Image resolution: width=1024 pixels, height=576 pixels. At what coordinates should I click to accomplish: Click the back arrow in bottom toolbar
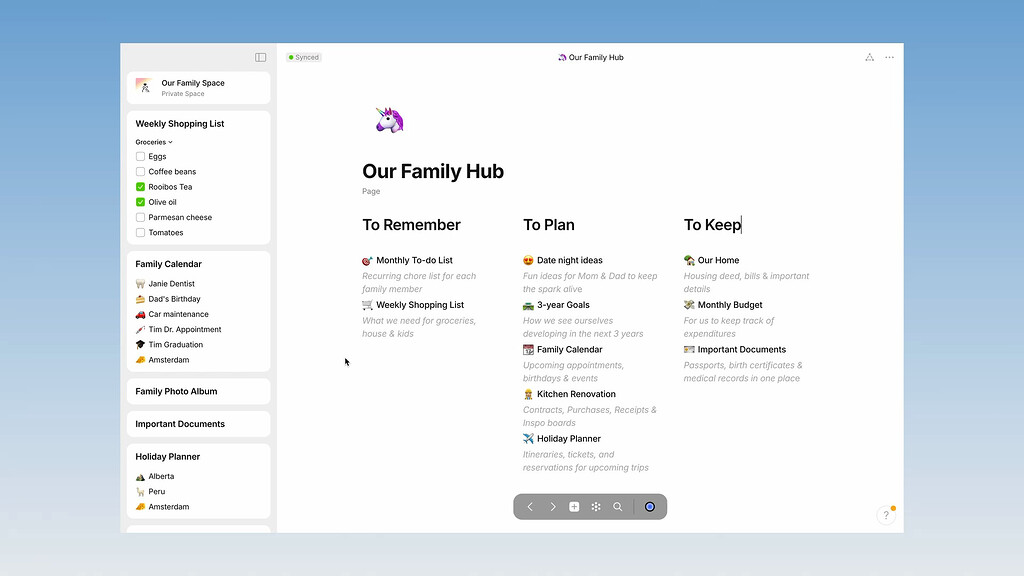click(x=530, y=507)
